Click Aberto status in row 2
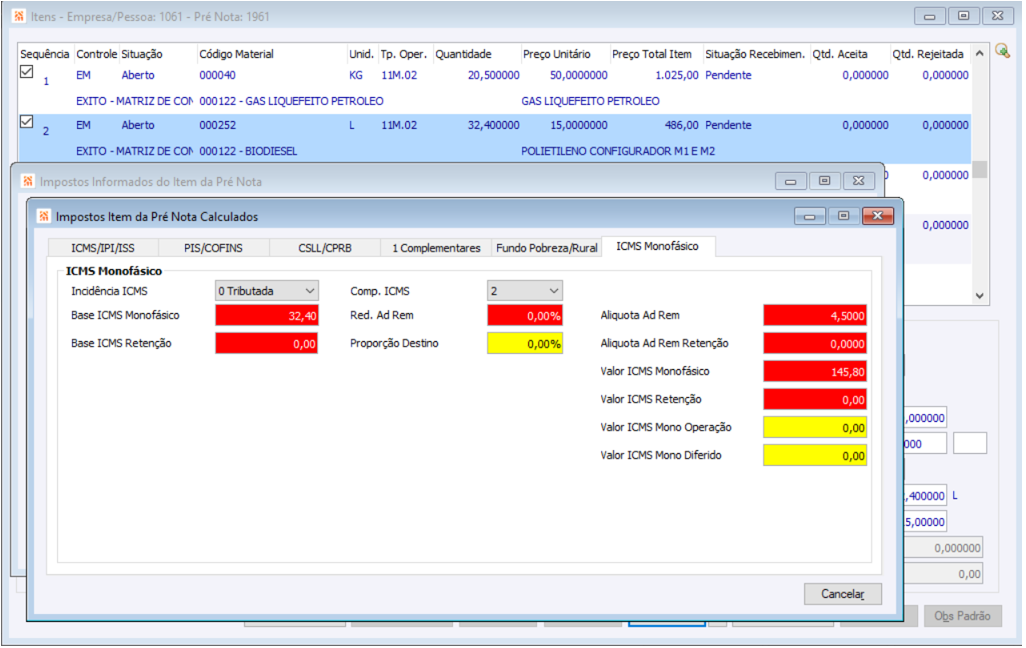Image resolution: width=1026 pixels, height=648 pixels. click(137, 125)
